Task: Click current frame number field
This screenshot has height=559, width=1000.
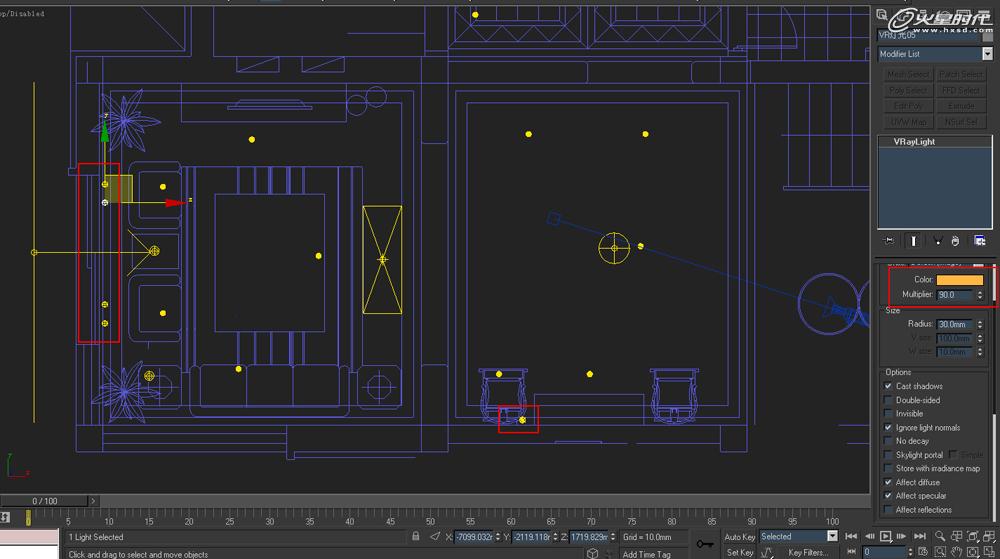Action: coord(885,552)
